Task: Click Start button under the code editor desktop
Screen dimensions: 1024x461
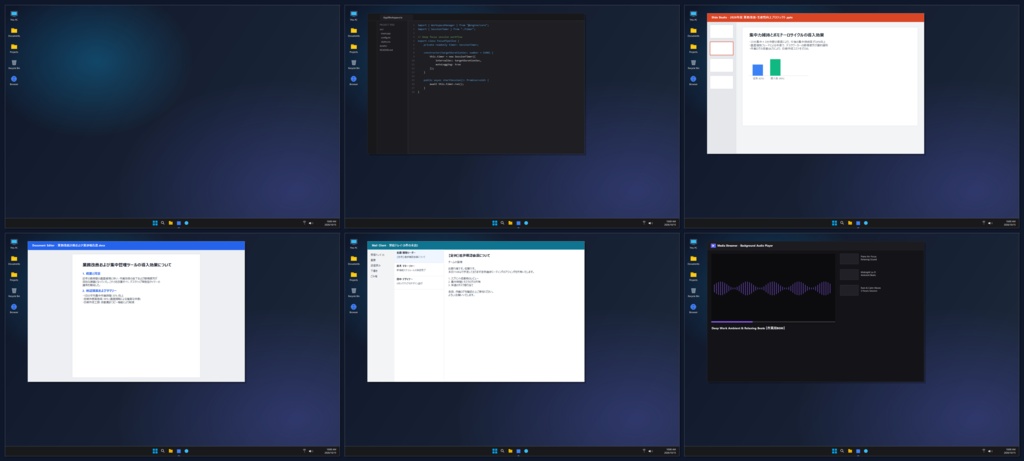Action: click(494, 223)
